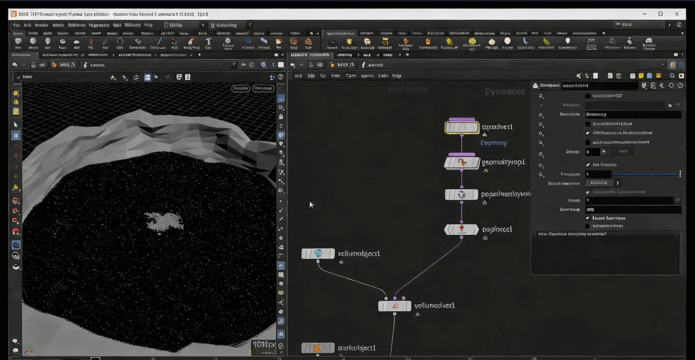Open the Layout menu in network editor

pyautogui.click(x=367, y=76)
